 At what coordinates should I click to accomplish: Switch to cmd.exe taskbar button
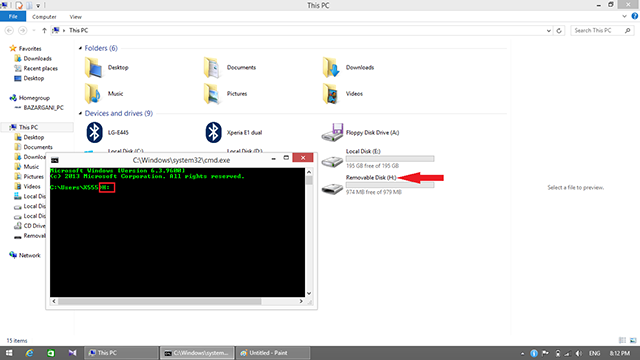(x=197, y=353)
